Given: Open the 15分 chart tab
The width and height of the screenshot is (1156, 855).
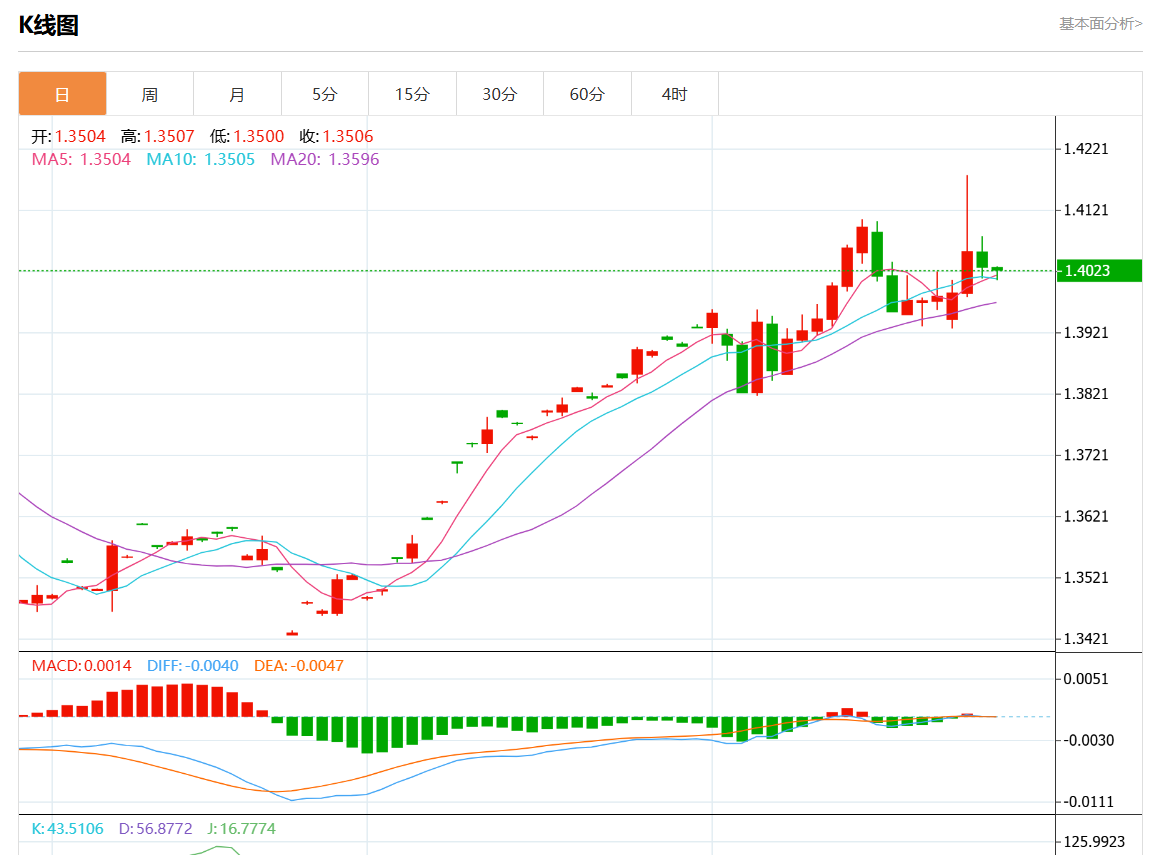Looking at the screenshot, I should pos(412,94).
